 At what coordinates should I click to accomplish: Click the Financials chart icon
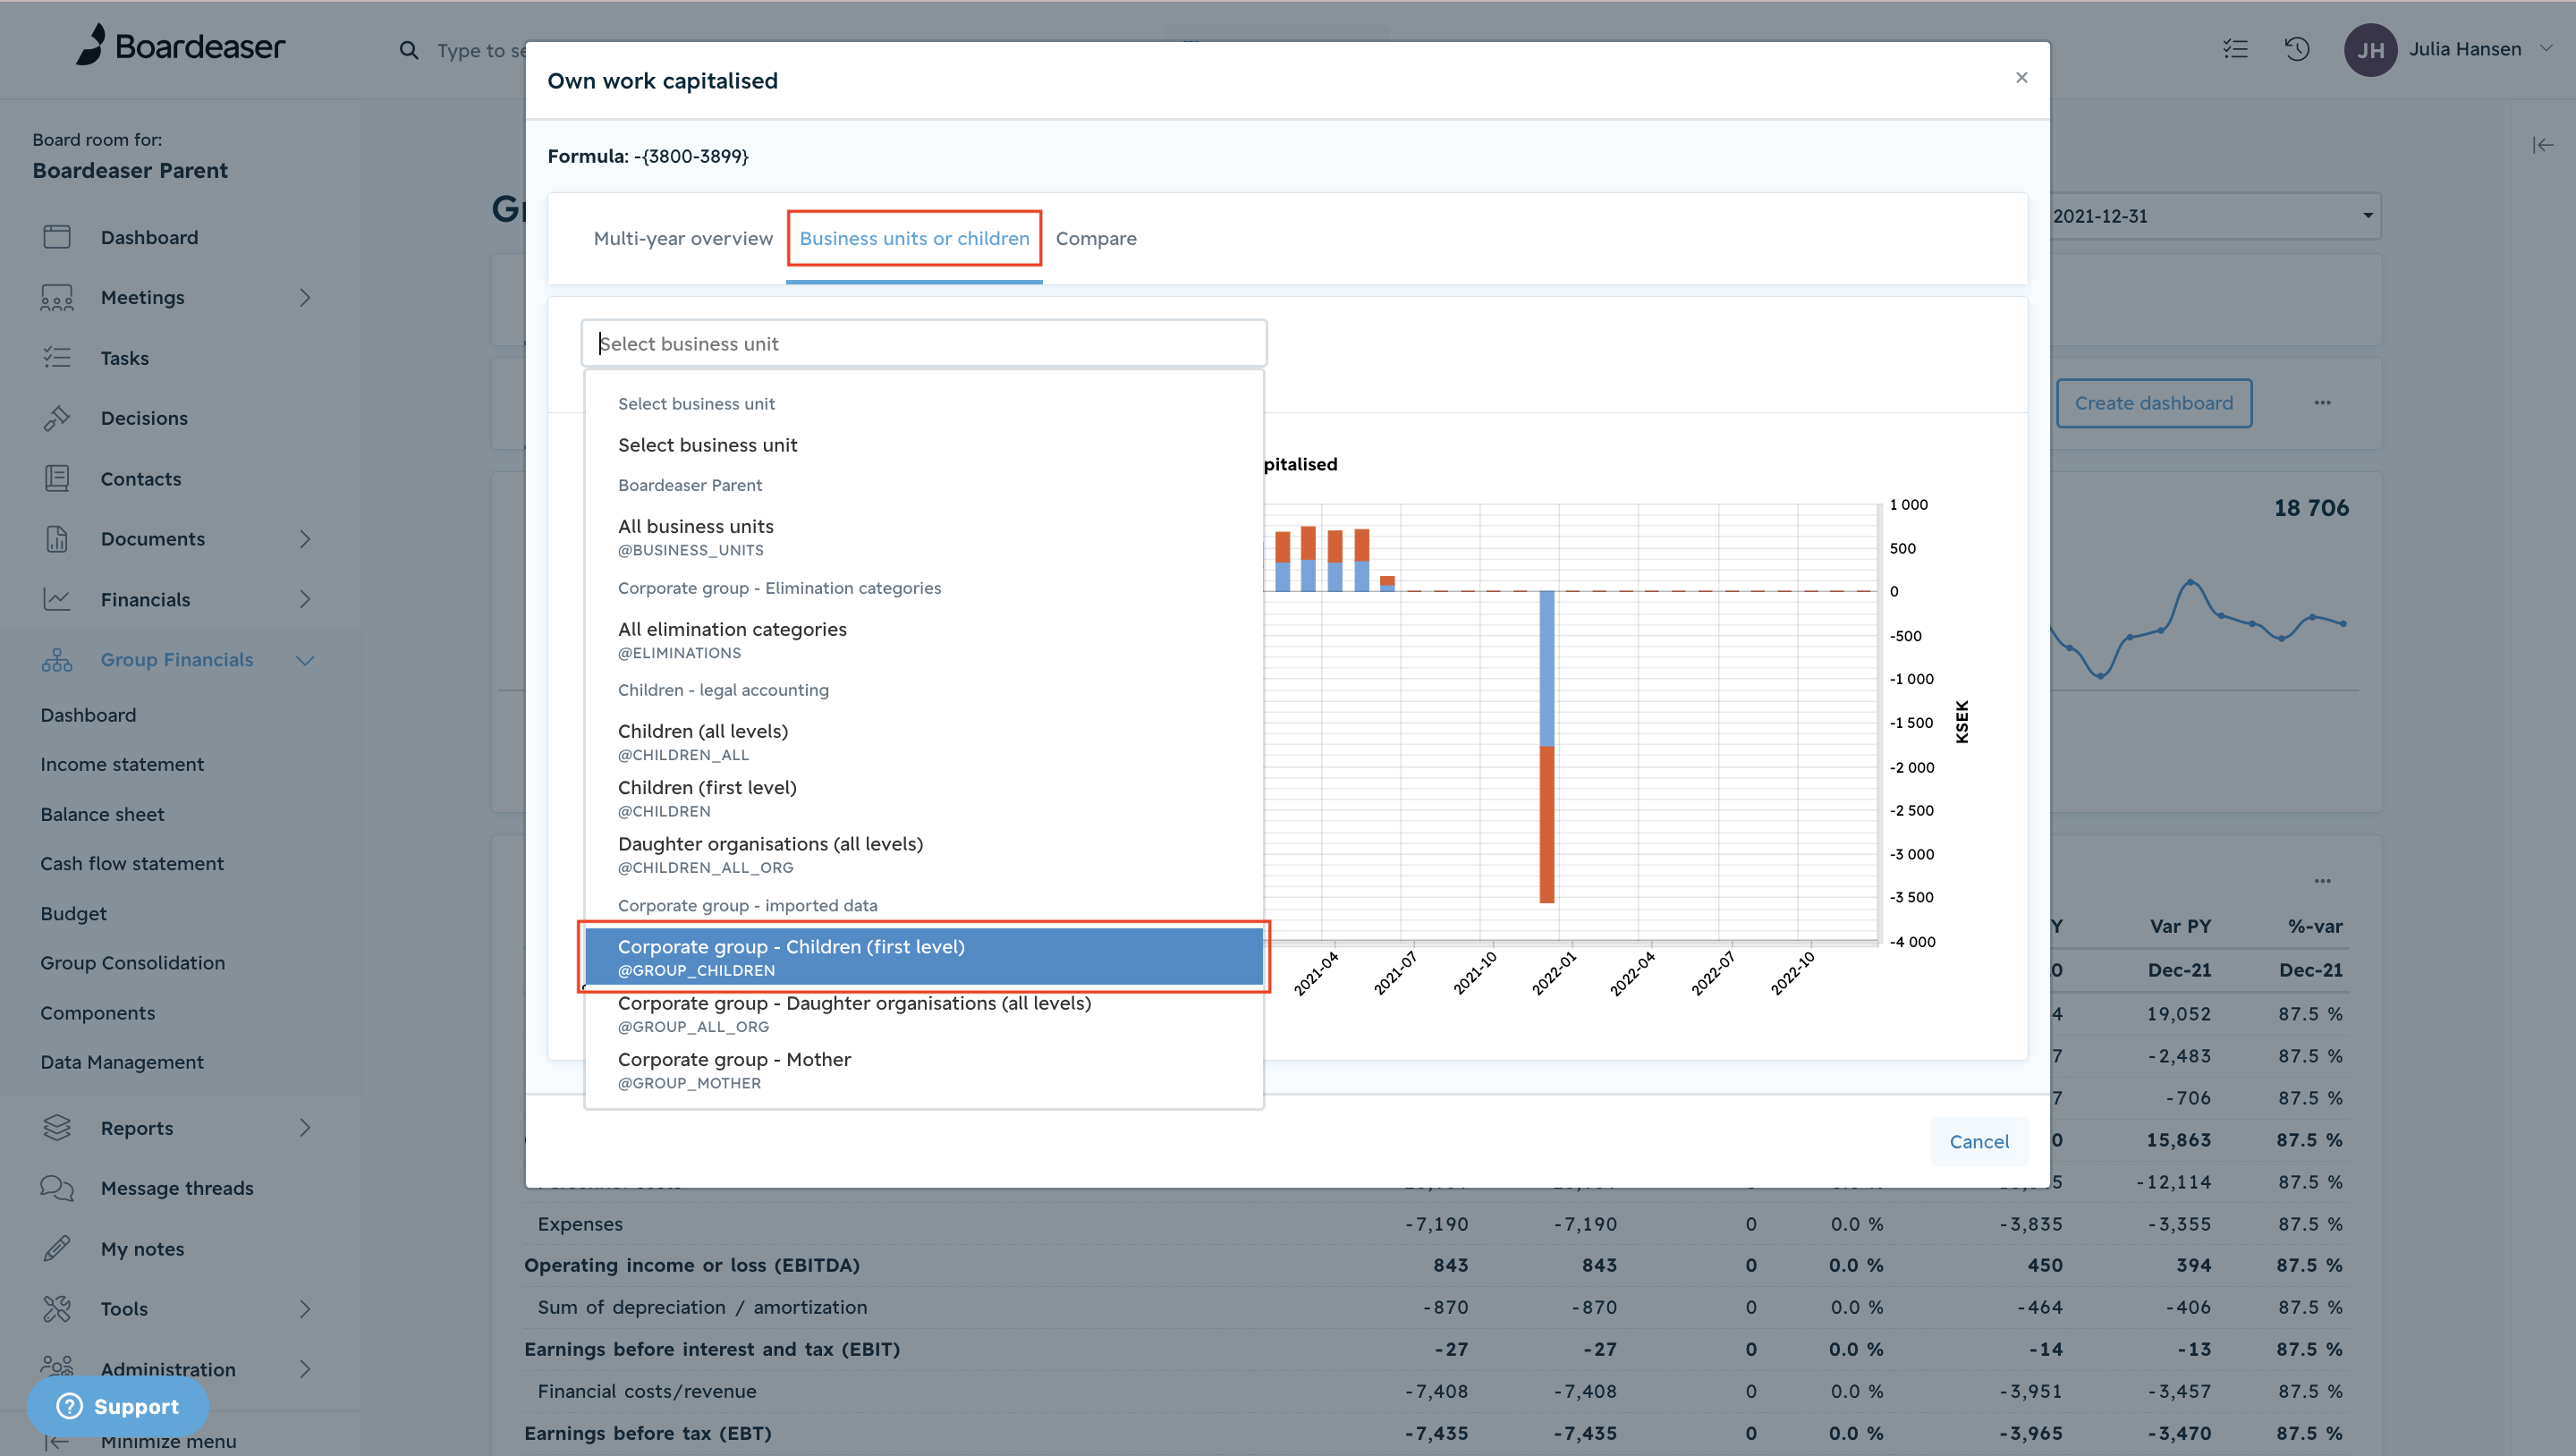pyautogui.click(x=57, y=599)
